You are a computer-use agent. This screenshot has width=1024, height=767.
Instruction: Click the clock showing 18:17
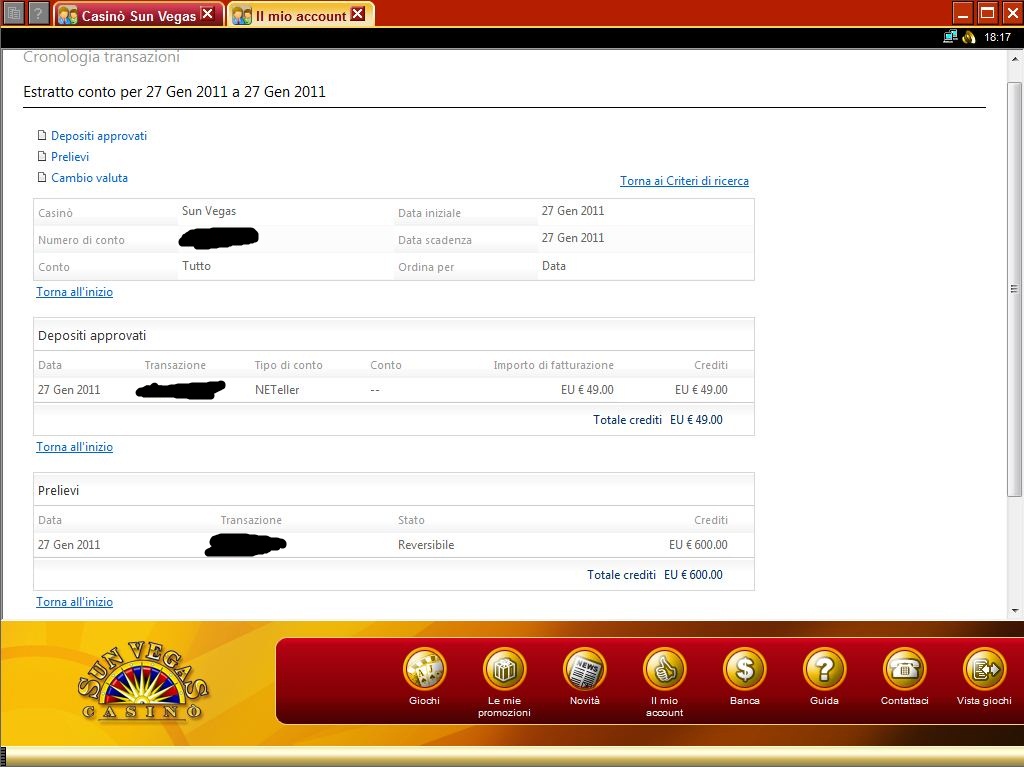point(997,37)
